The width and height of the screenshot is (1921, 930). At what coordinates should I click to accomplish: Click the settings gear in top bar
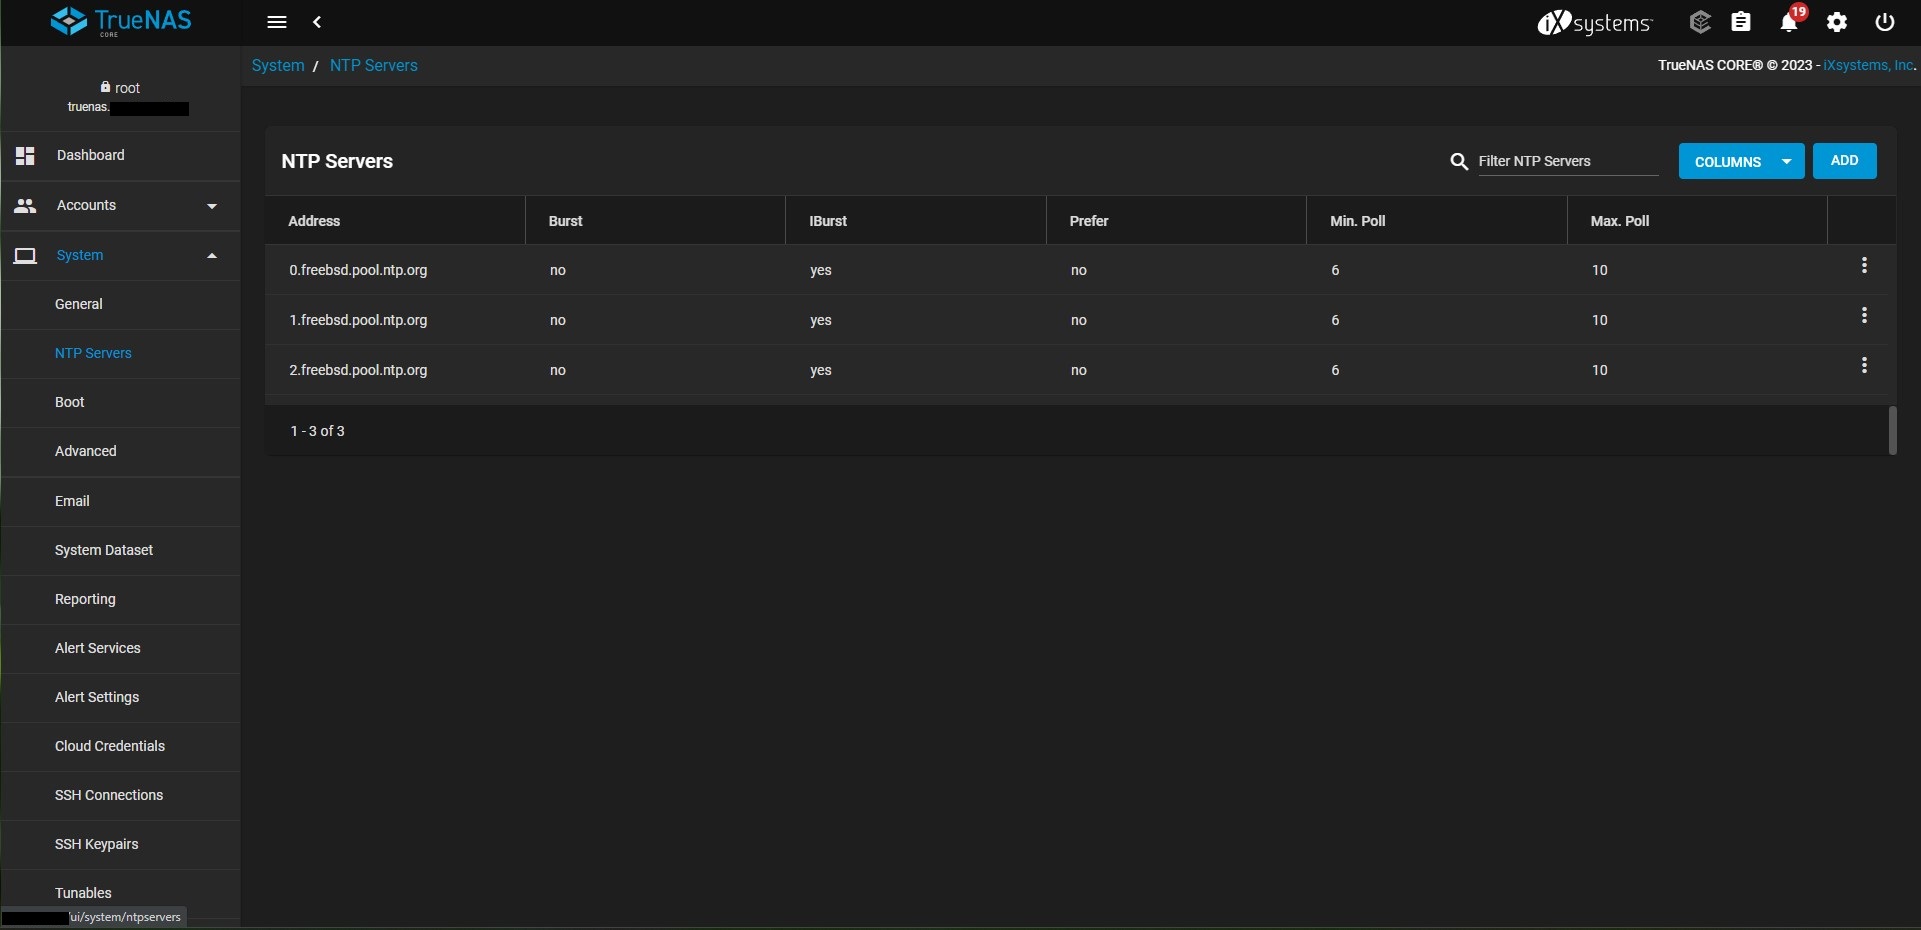click(x=1837, y=22)
